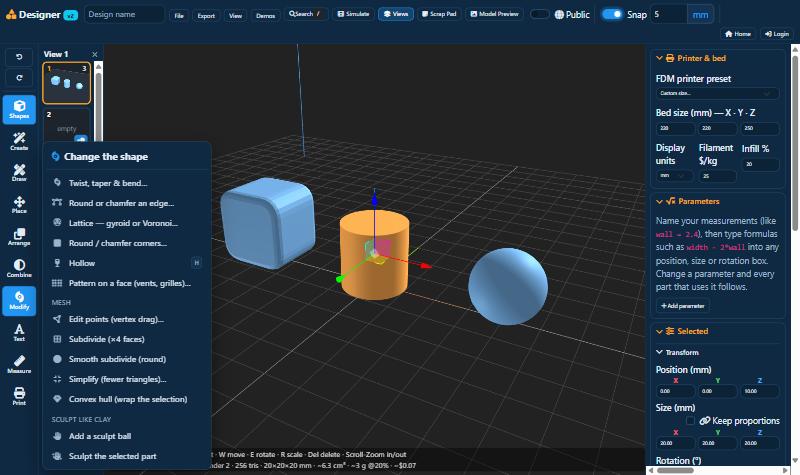Select empty view thumbnail 2
This screenshot has width=800, height=475.
click(66, 124)
